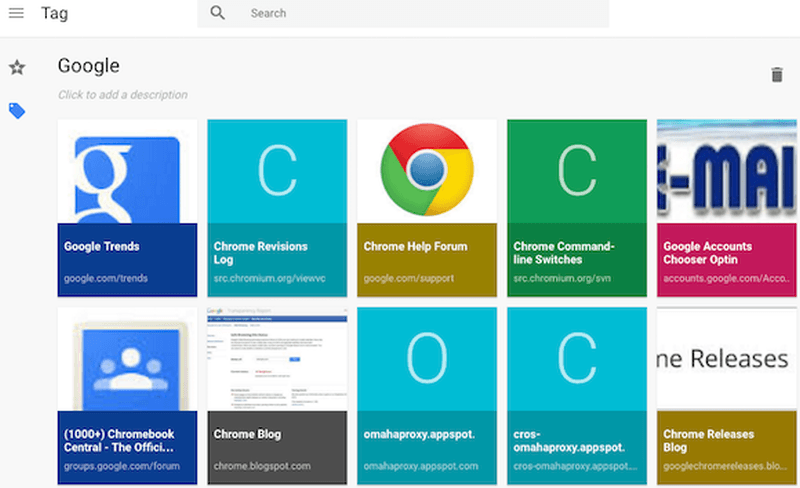800x488 pixels.
Task: Open the starred bookmarks sidebar icon
Action: click(x=17, y=68)
